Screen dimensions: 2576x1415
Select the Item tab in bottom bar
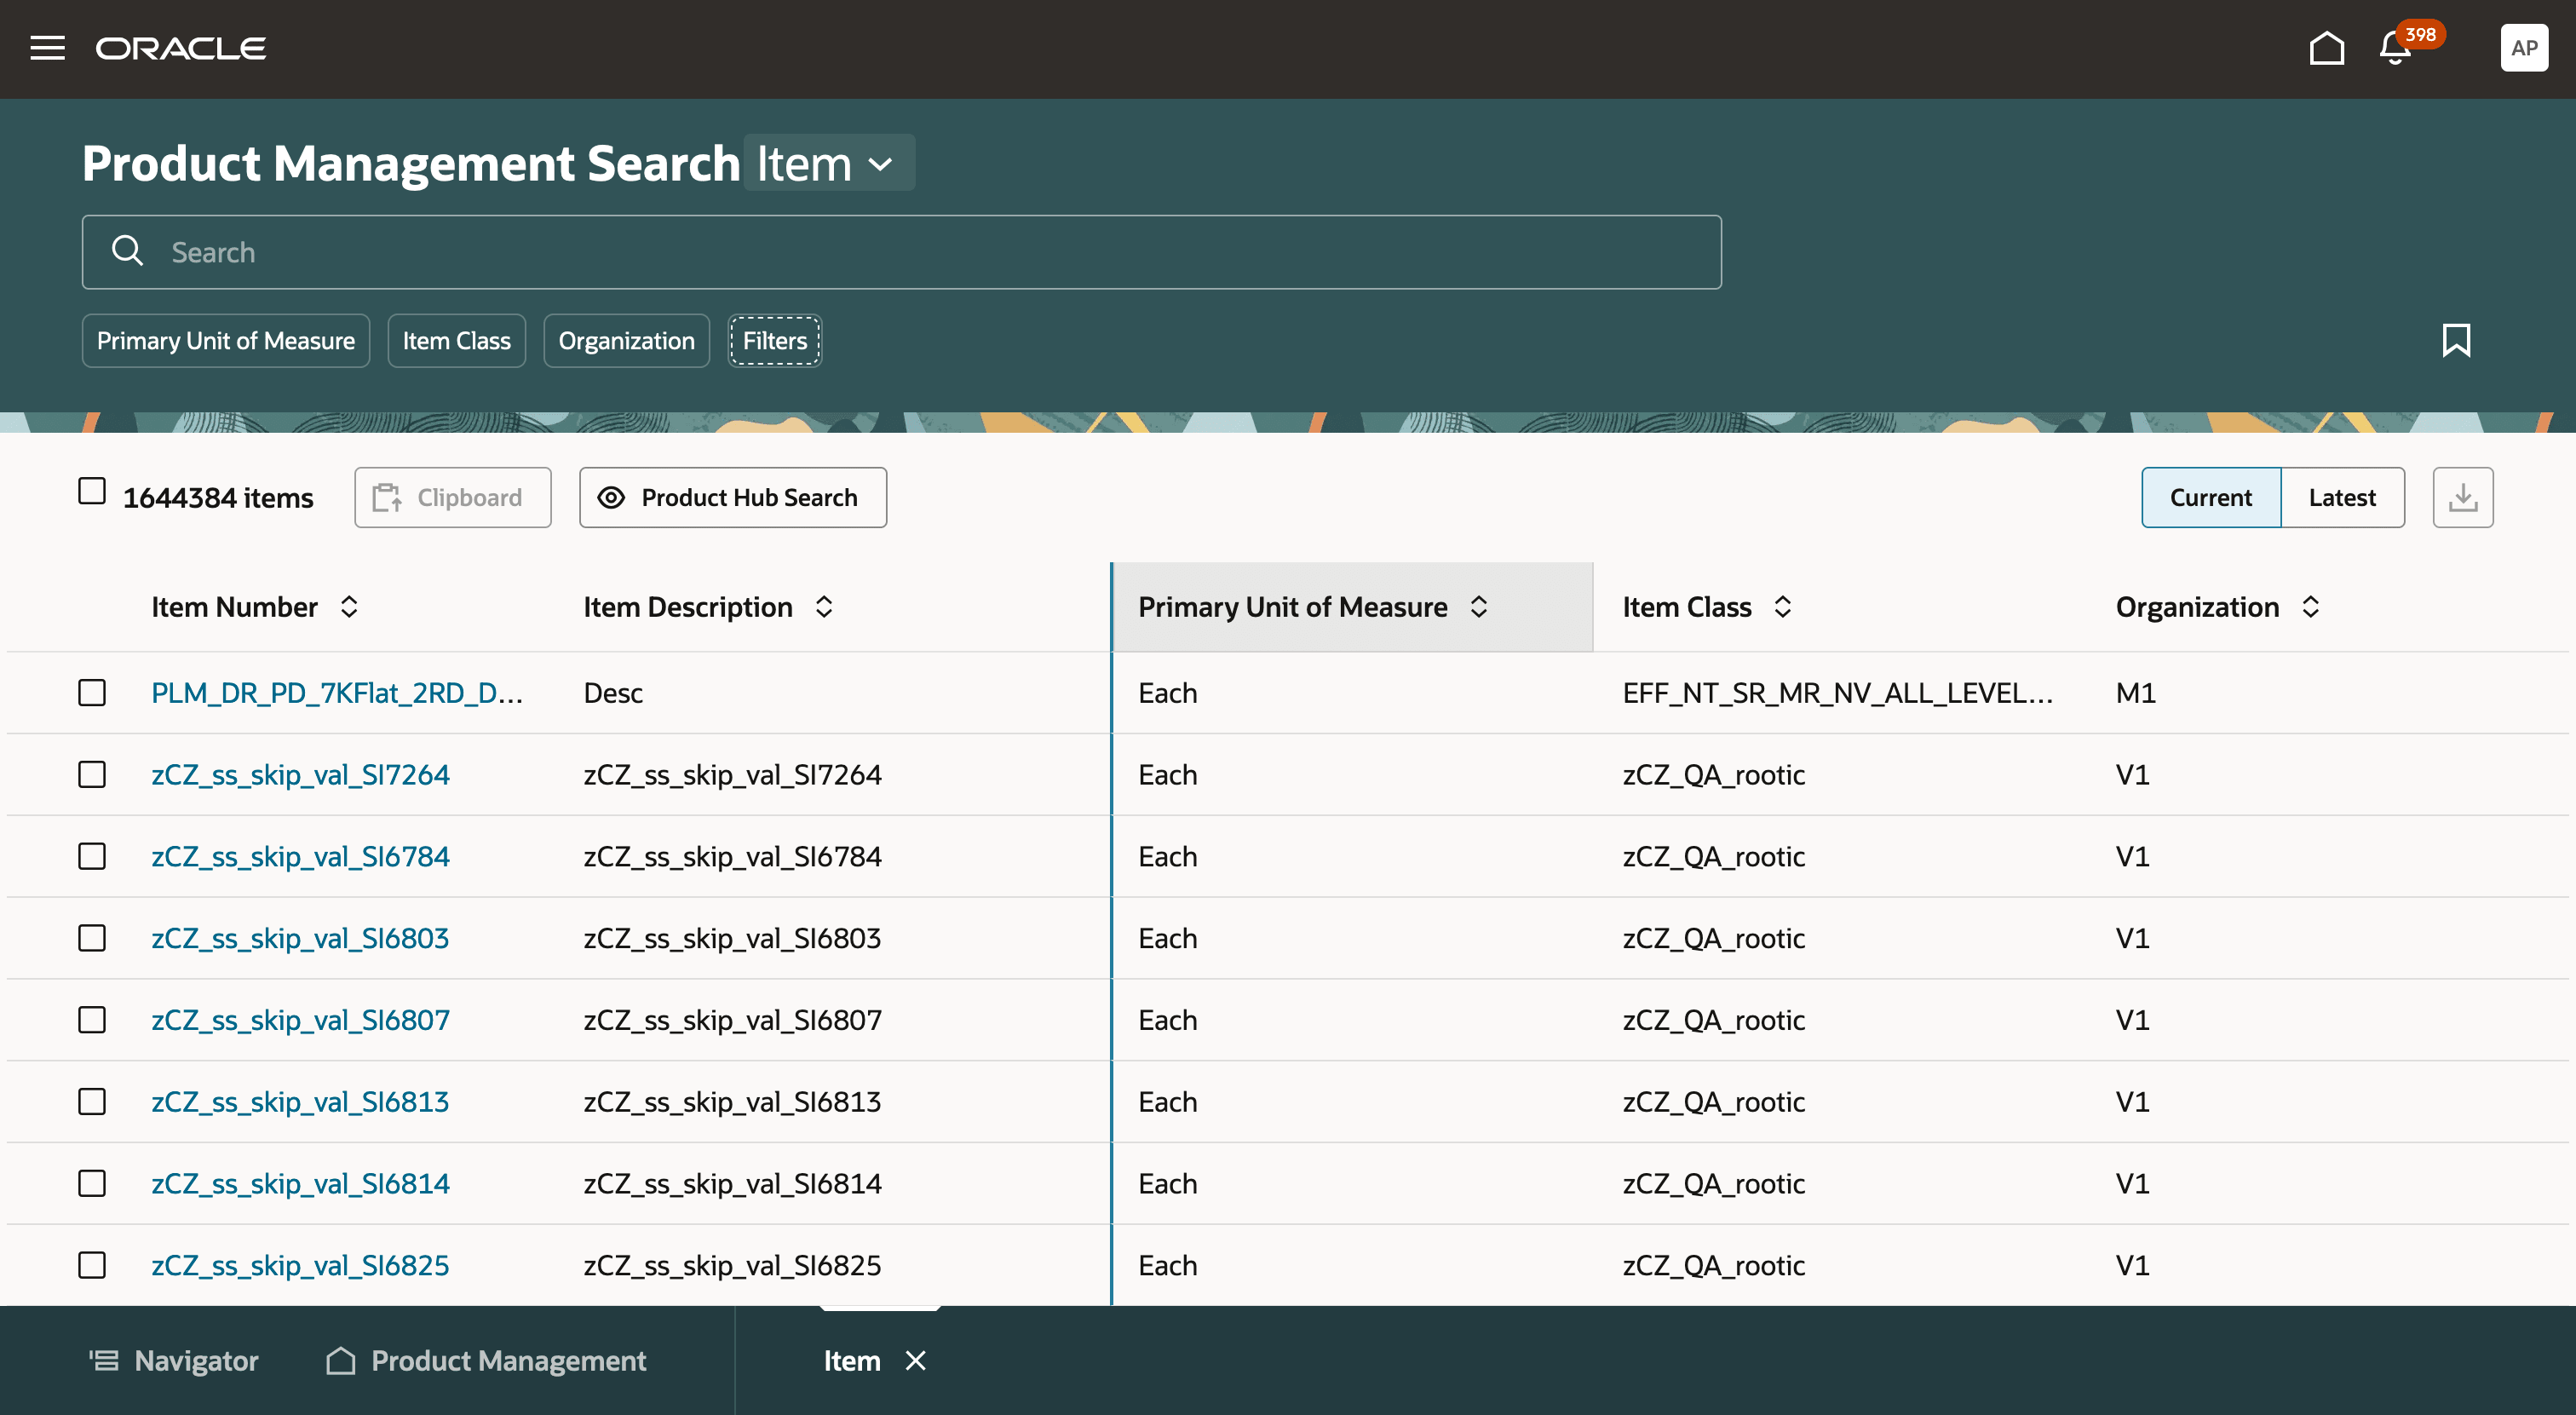(852, 1360)
